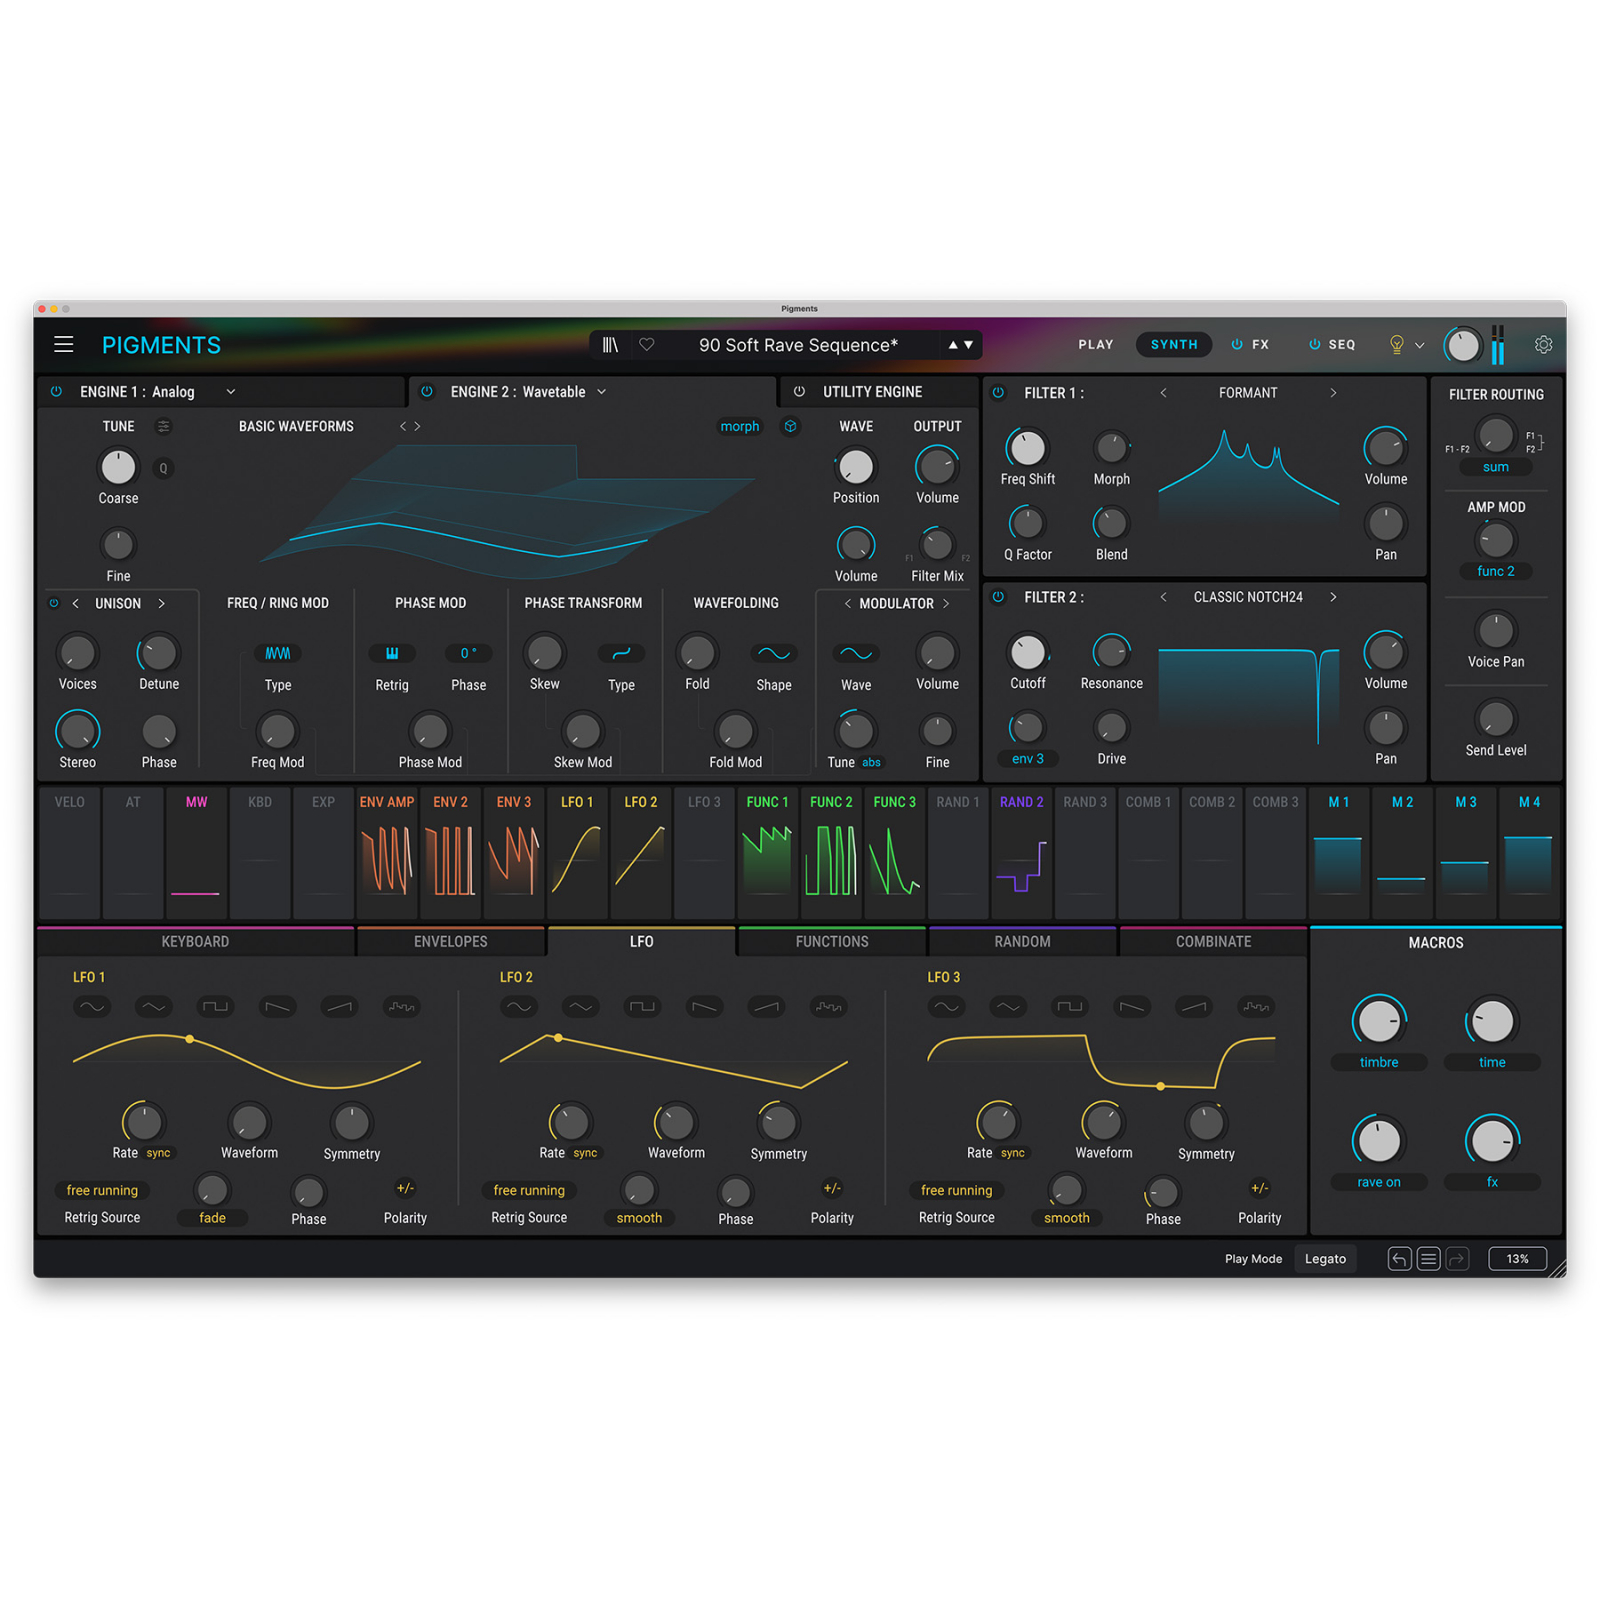The image size is (1600, 1600).
Task: Switch to the PLAY view
Action: click(x=1096, y=345)
